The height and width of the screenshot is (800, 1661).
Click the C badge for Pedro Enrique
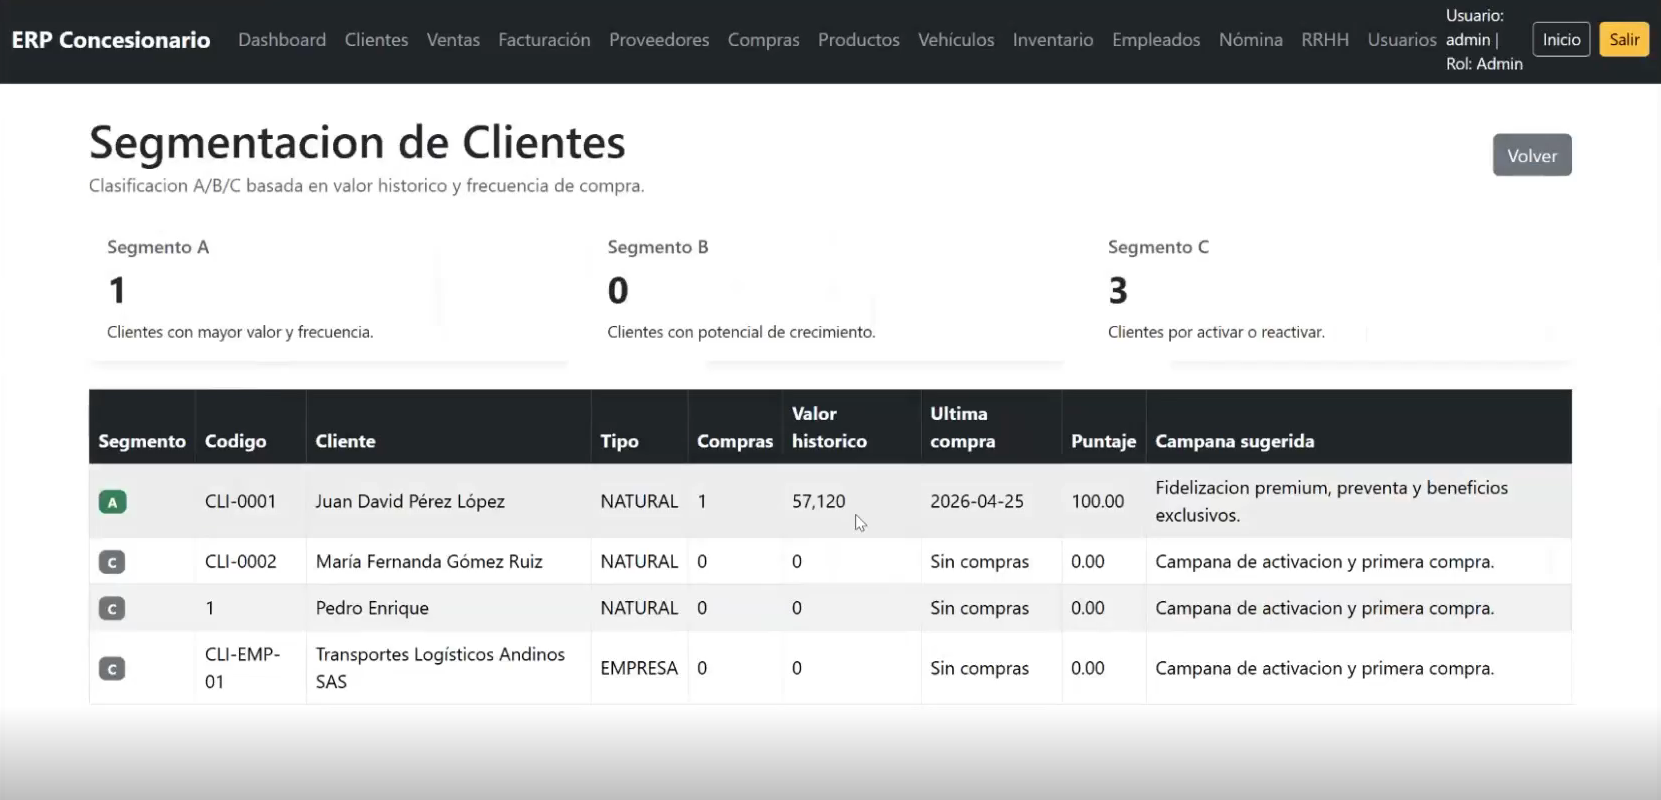(x=112, y=608)
